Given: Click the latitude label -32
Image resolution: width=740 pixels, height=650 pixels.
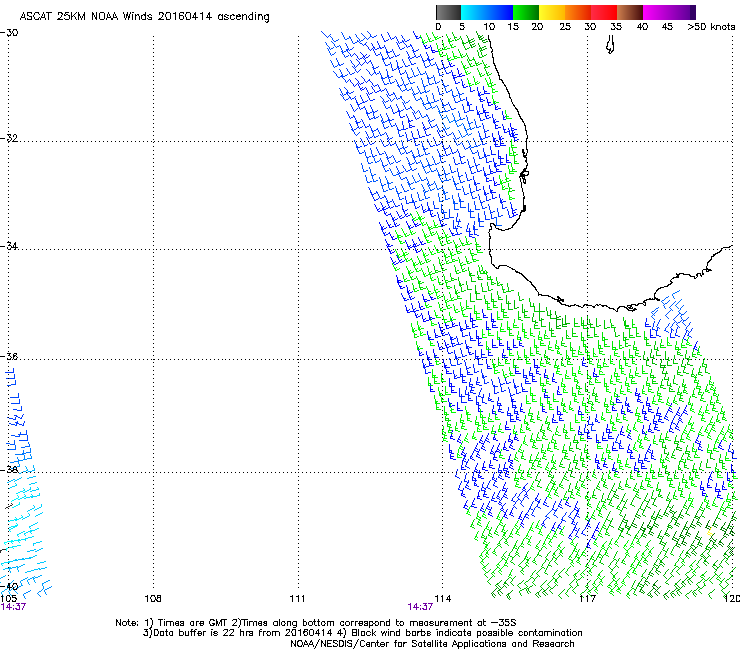Looking at the screenshot, I should 10,138.
